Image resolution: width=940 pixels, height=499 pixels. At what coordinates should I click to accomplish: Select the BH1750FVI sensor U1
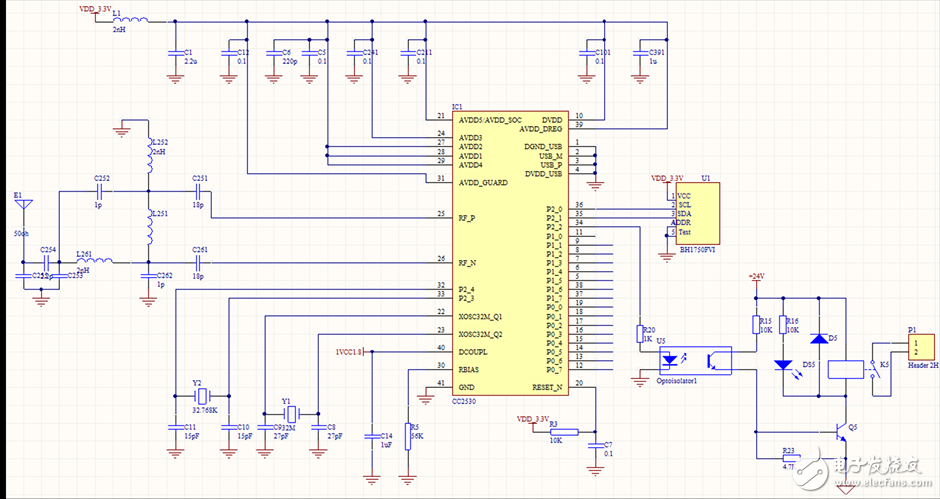pyautogui.click(x=697, y=213)
